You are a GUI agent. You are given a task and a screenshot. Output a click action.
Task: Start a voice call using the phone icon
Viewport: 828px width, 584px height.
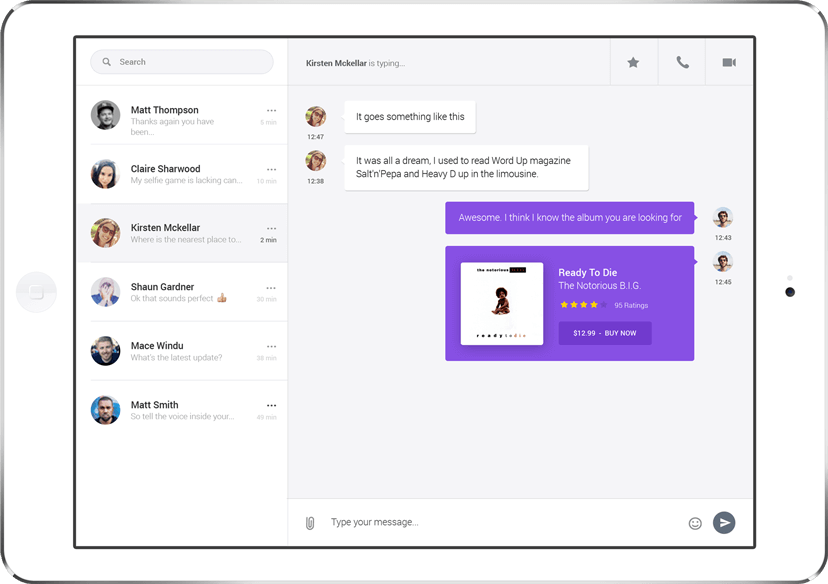[x=681, y=61]
